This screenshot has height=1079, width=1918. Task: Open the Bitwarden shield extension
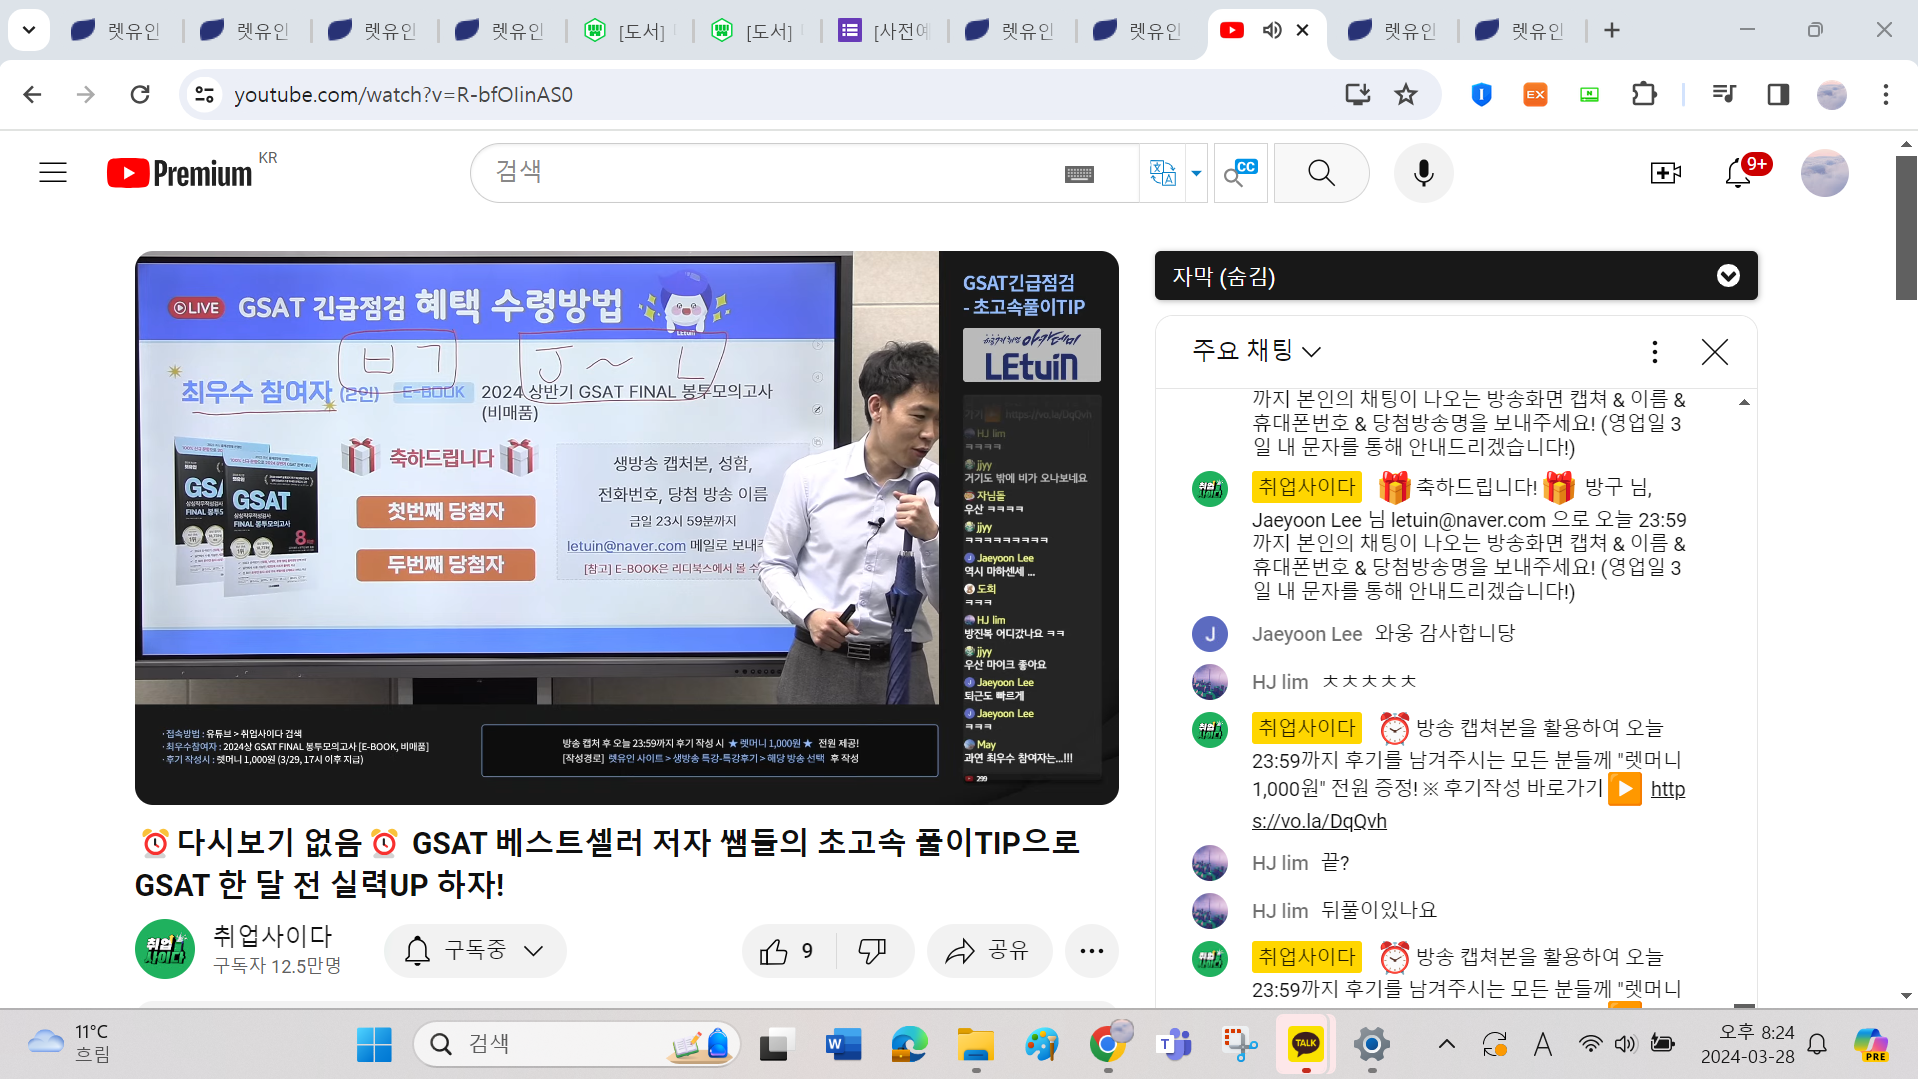tap(1481, 94)
